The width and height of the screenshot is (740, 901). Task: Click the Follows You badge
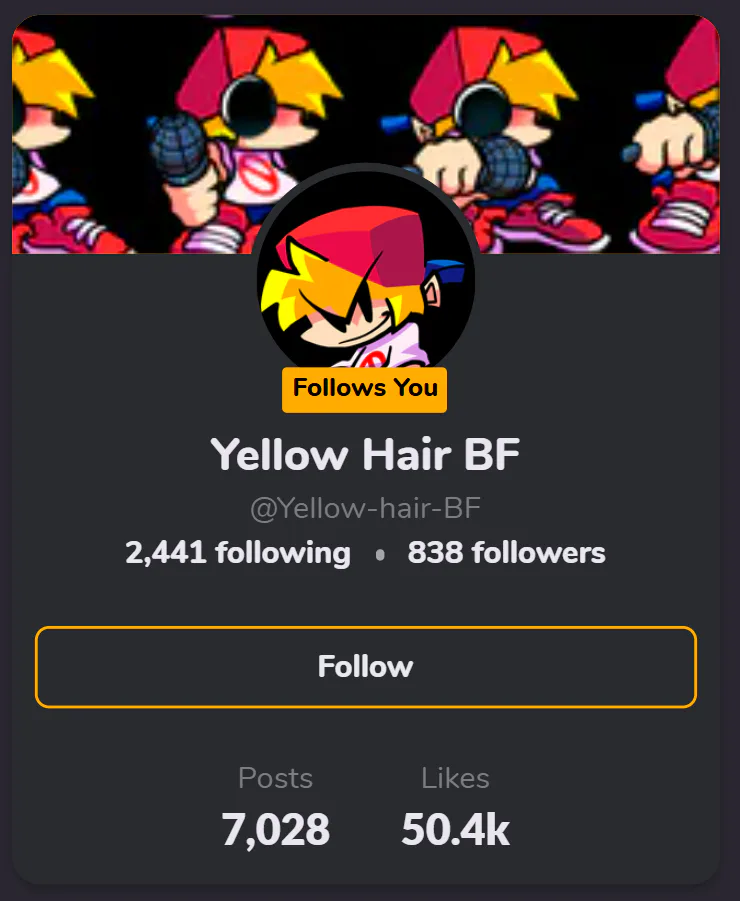pos(364,389)
